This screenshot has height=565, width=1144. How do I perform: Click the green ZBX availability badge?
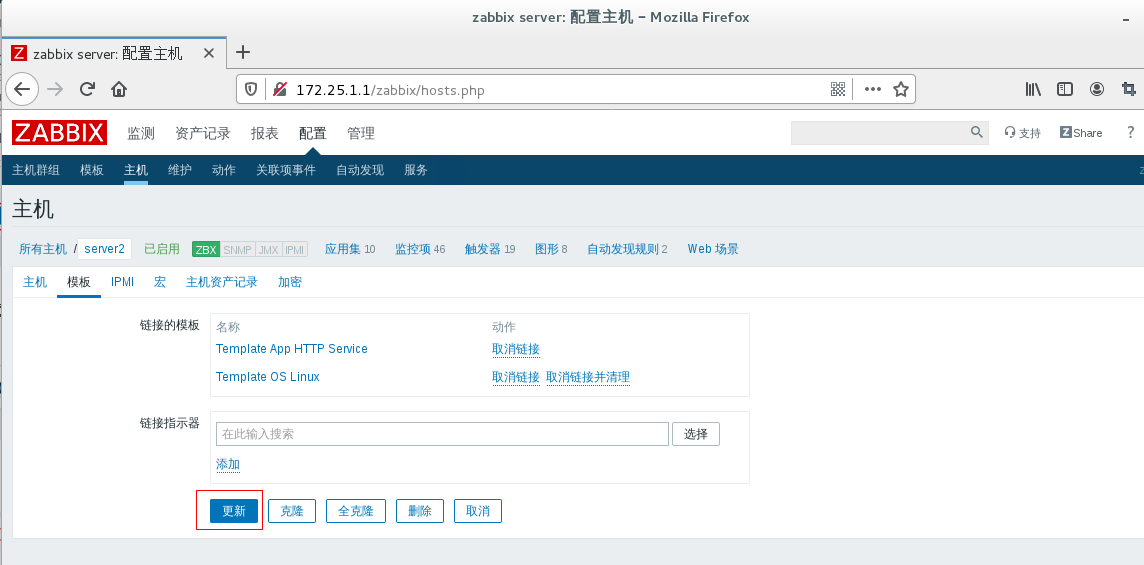[206, 250]
